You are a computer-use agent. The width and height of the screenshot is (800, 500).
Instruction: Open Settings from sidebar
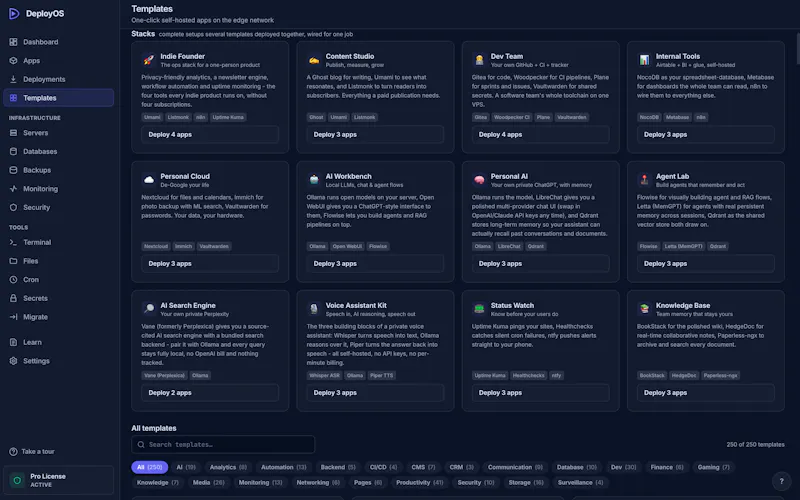(x=59, y=361)
